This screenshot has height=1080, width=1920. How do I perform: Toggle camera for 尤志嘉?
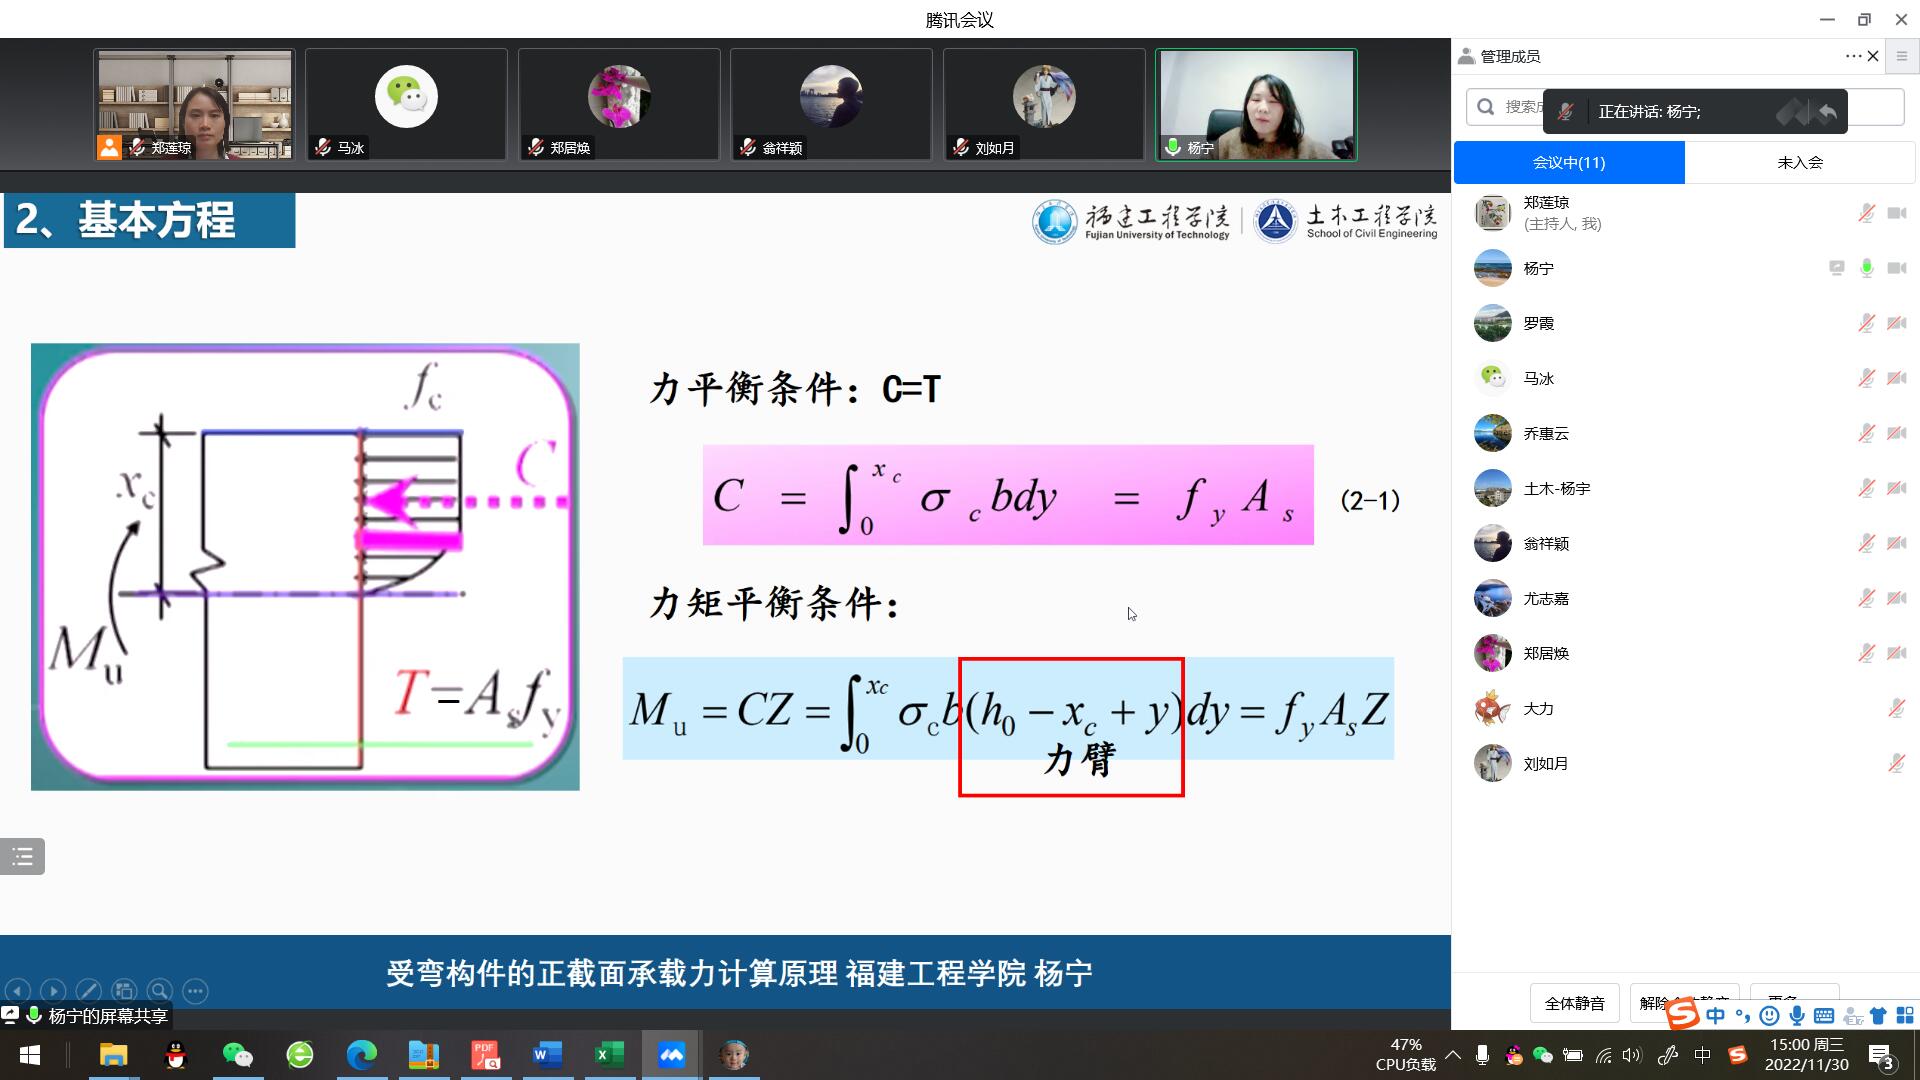1897,598
